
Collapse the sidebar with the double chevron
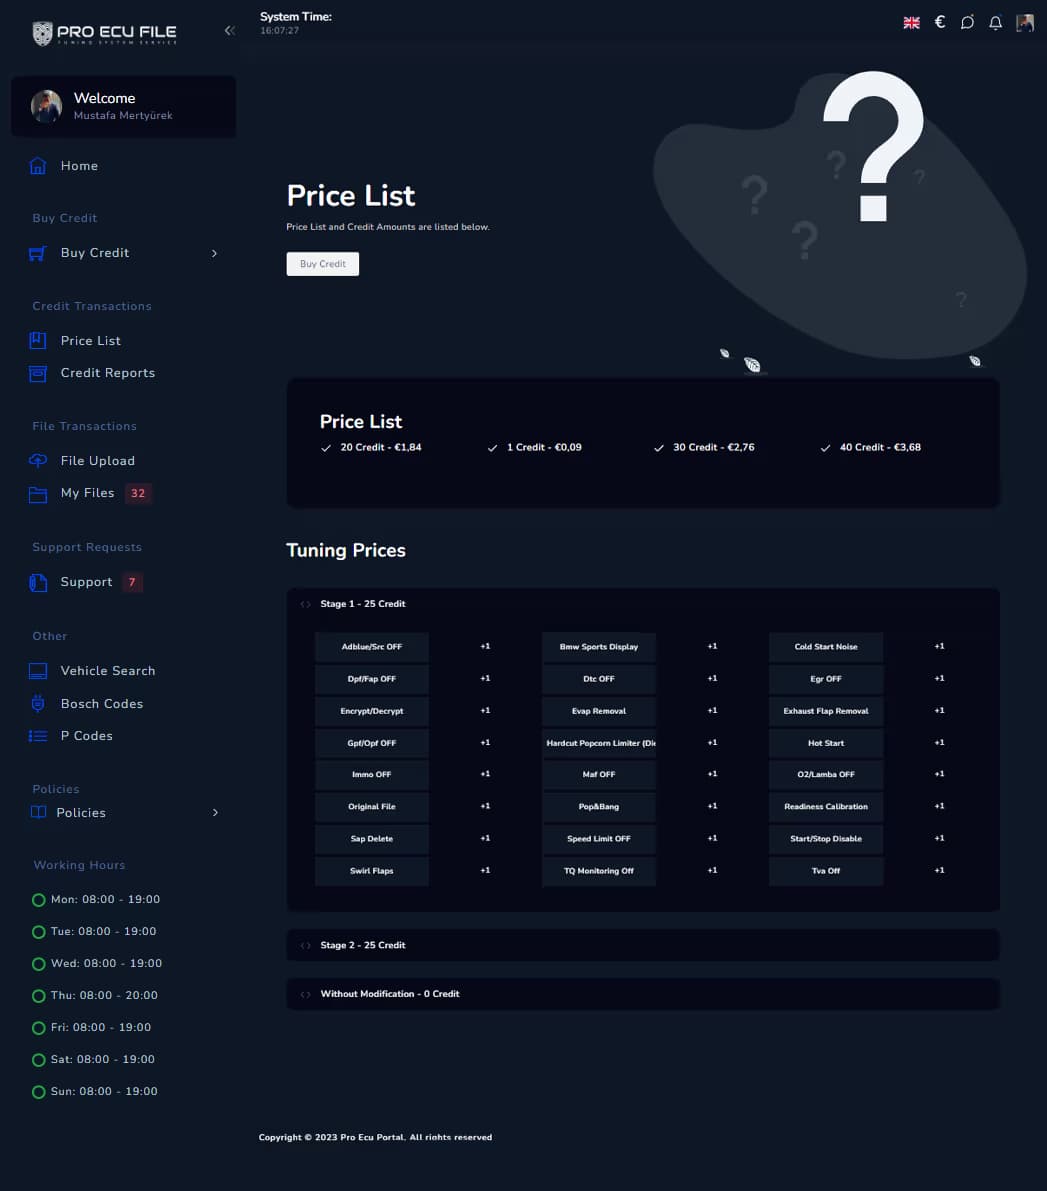tap(229, 30)
